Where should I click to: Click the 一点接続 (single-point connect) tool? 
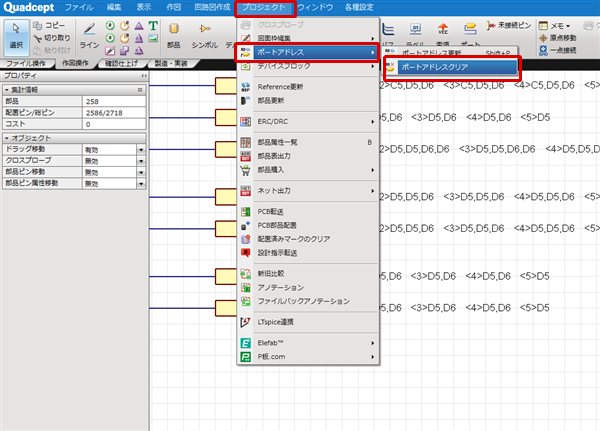(558, 50)
